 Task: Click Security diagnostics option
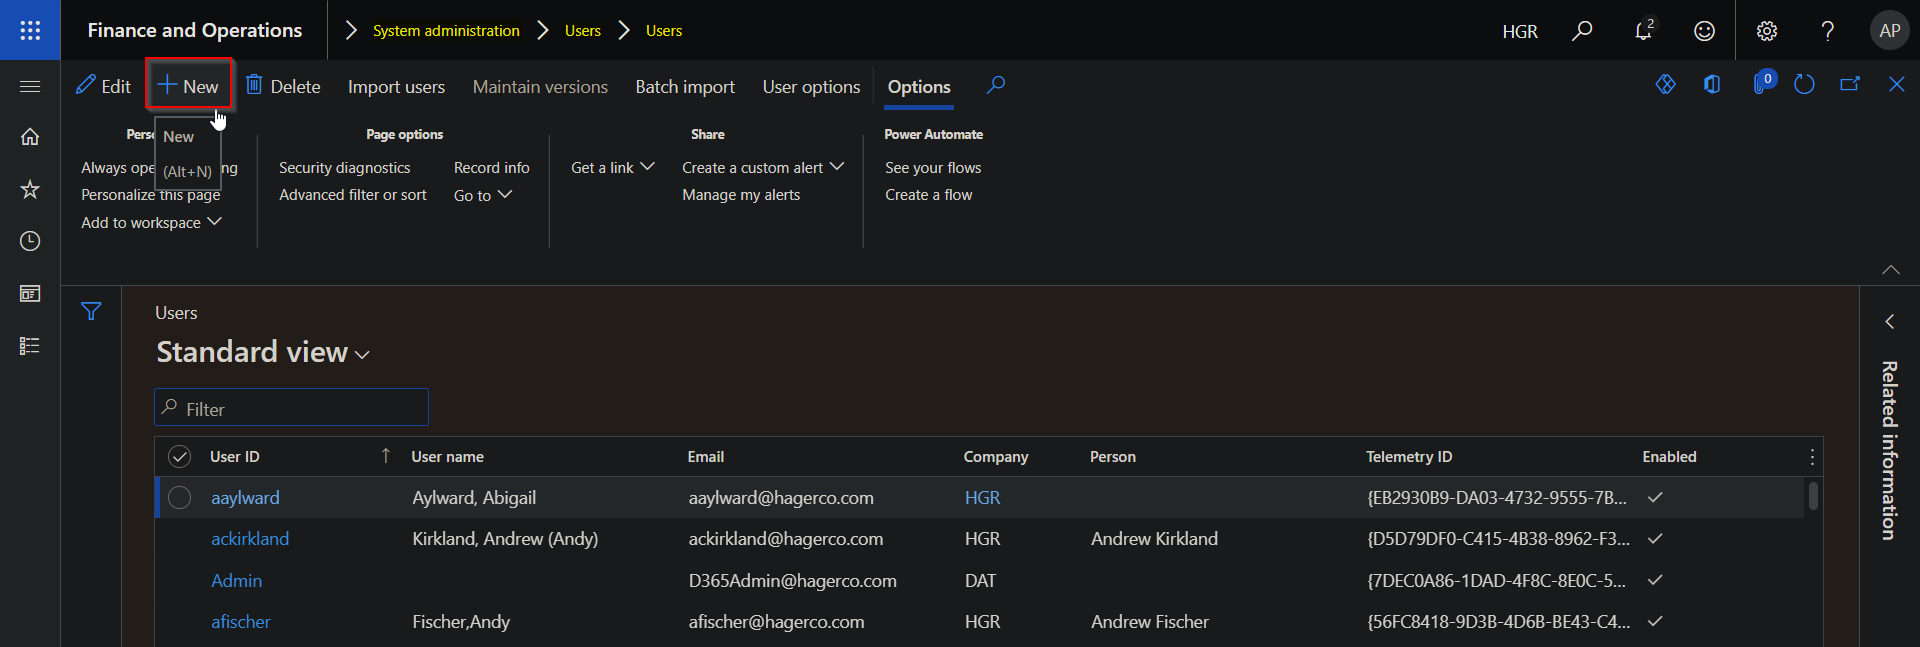[344, 167]
